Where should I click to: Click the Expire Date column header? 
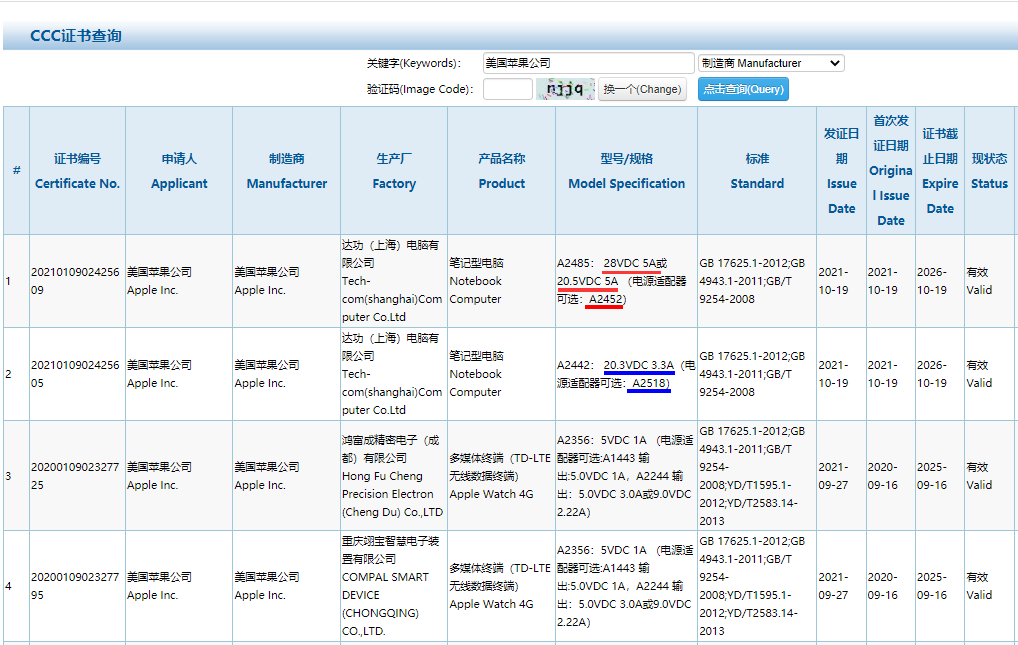[940, 171]
